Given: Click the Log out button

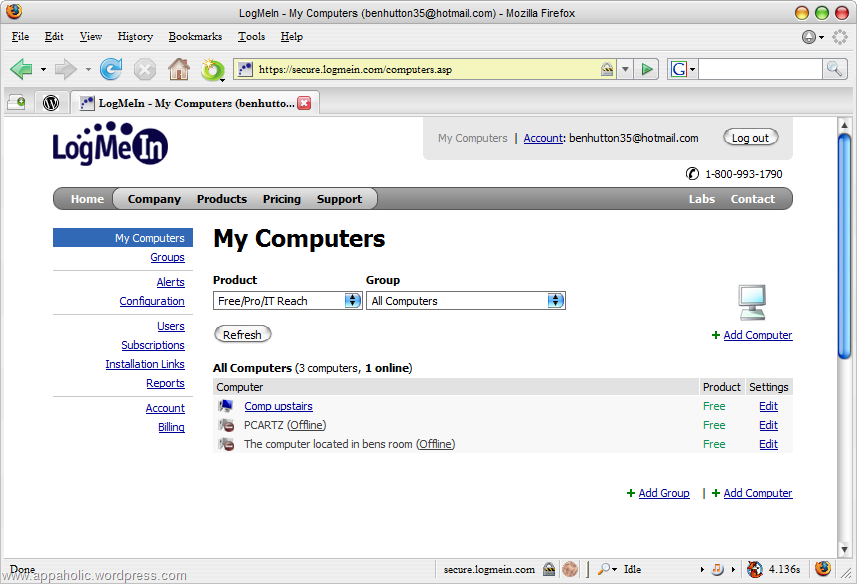Looking at the screenshot, I should pos(750,138).
